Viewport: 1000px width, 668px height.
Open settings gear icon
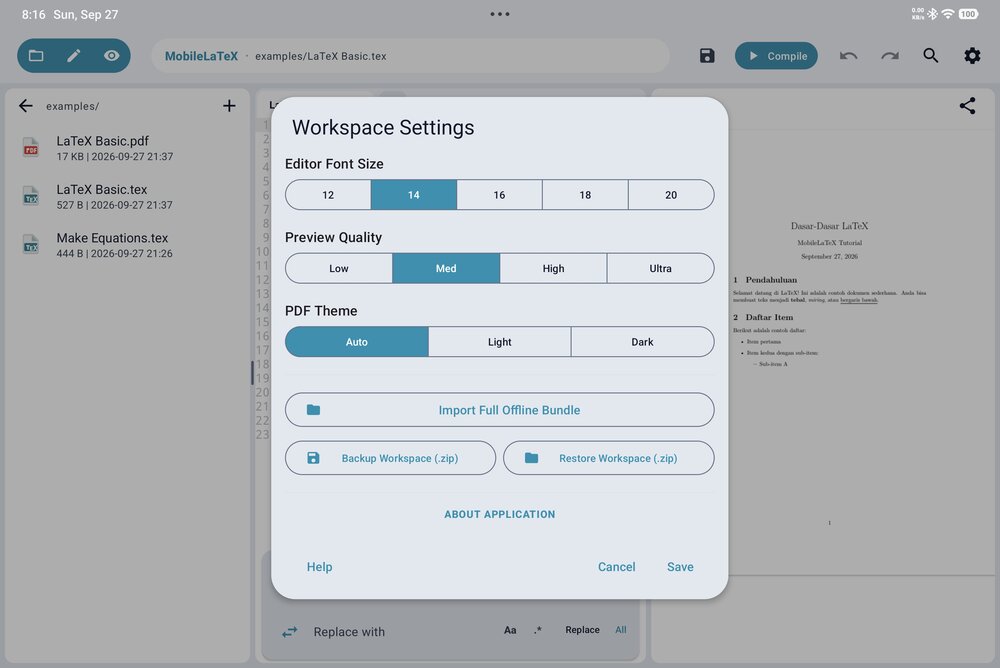(972, 56)
